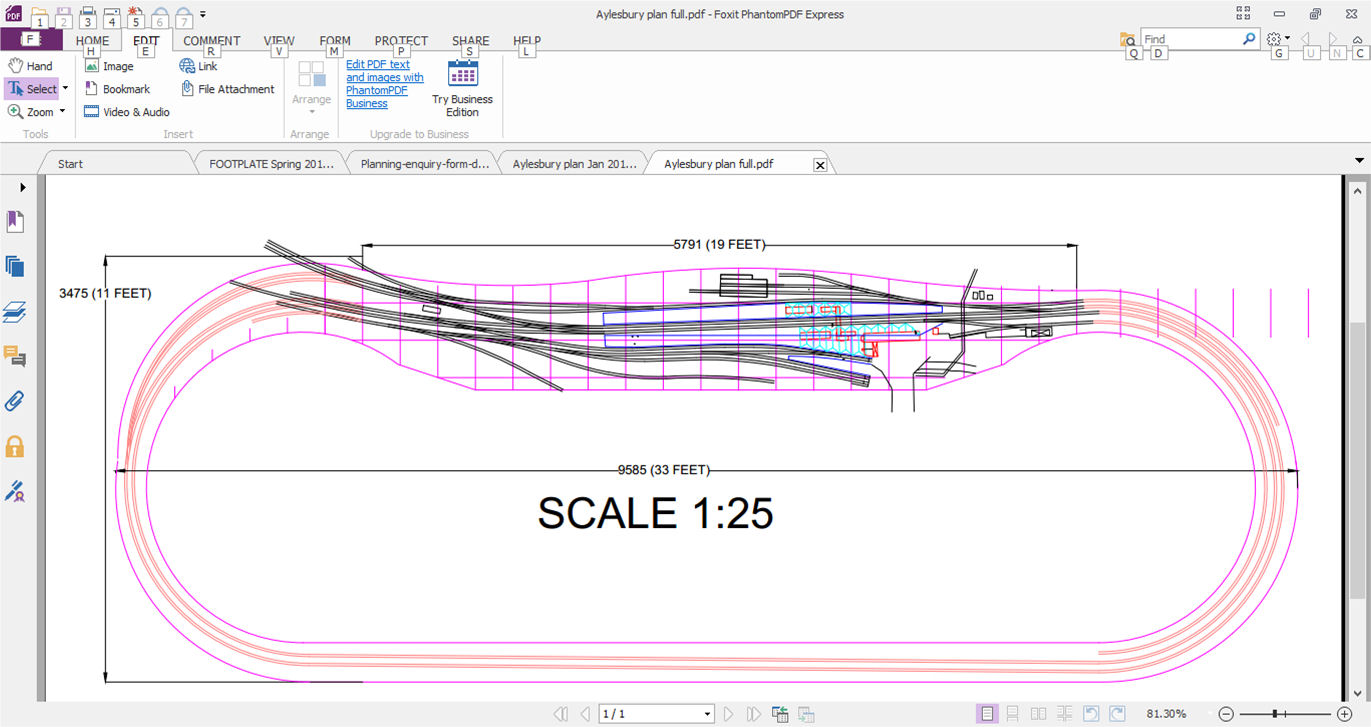Insert a File Attachment
The image size is (1371, 727).
point(227,89)
